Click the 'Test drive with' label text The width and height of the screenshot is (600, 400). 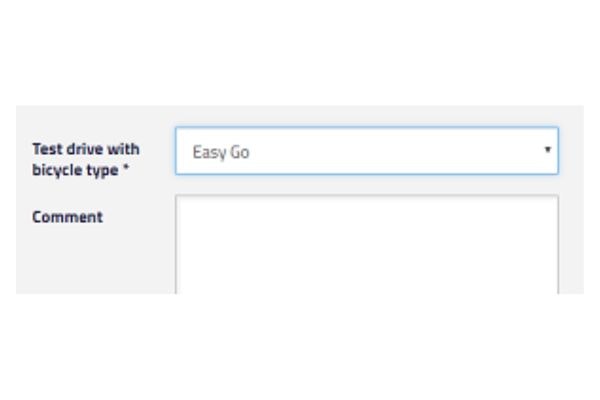pos(86,149)
